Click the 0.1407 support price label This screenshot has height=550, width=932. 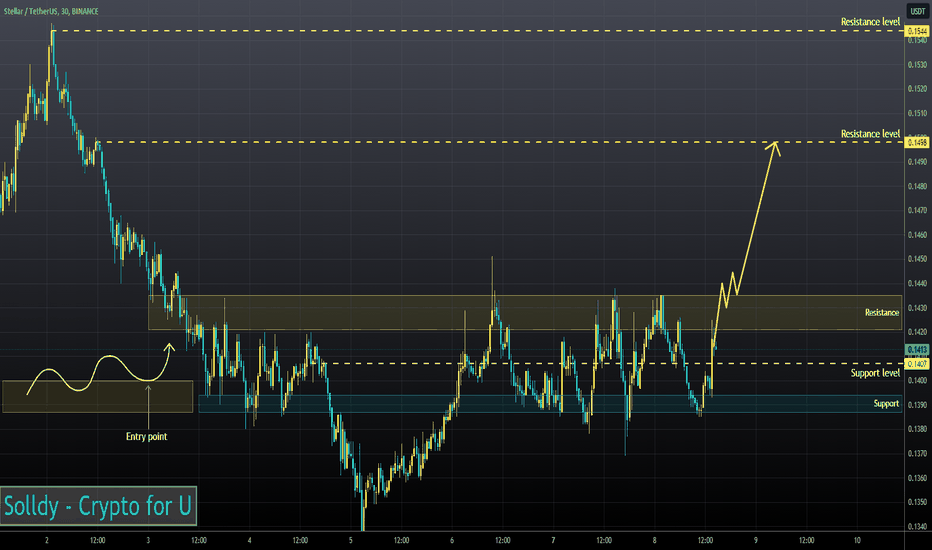pyautogui.click(x=917, y=363)
